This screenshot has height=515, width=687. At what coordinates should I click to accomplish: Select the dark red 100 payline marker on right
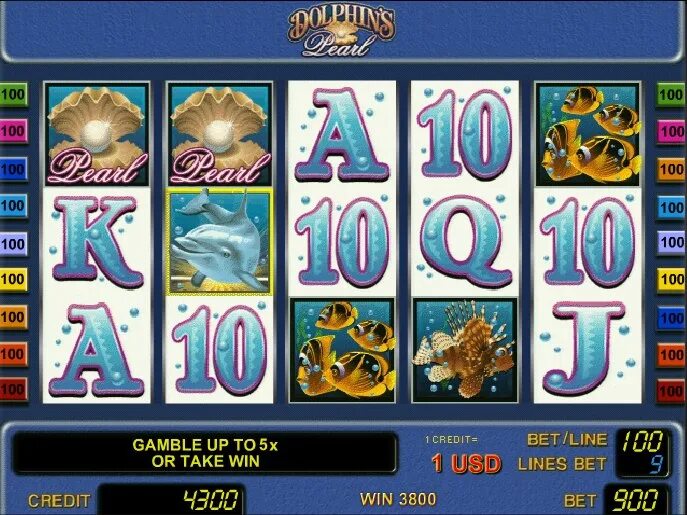671,391
